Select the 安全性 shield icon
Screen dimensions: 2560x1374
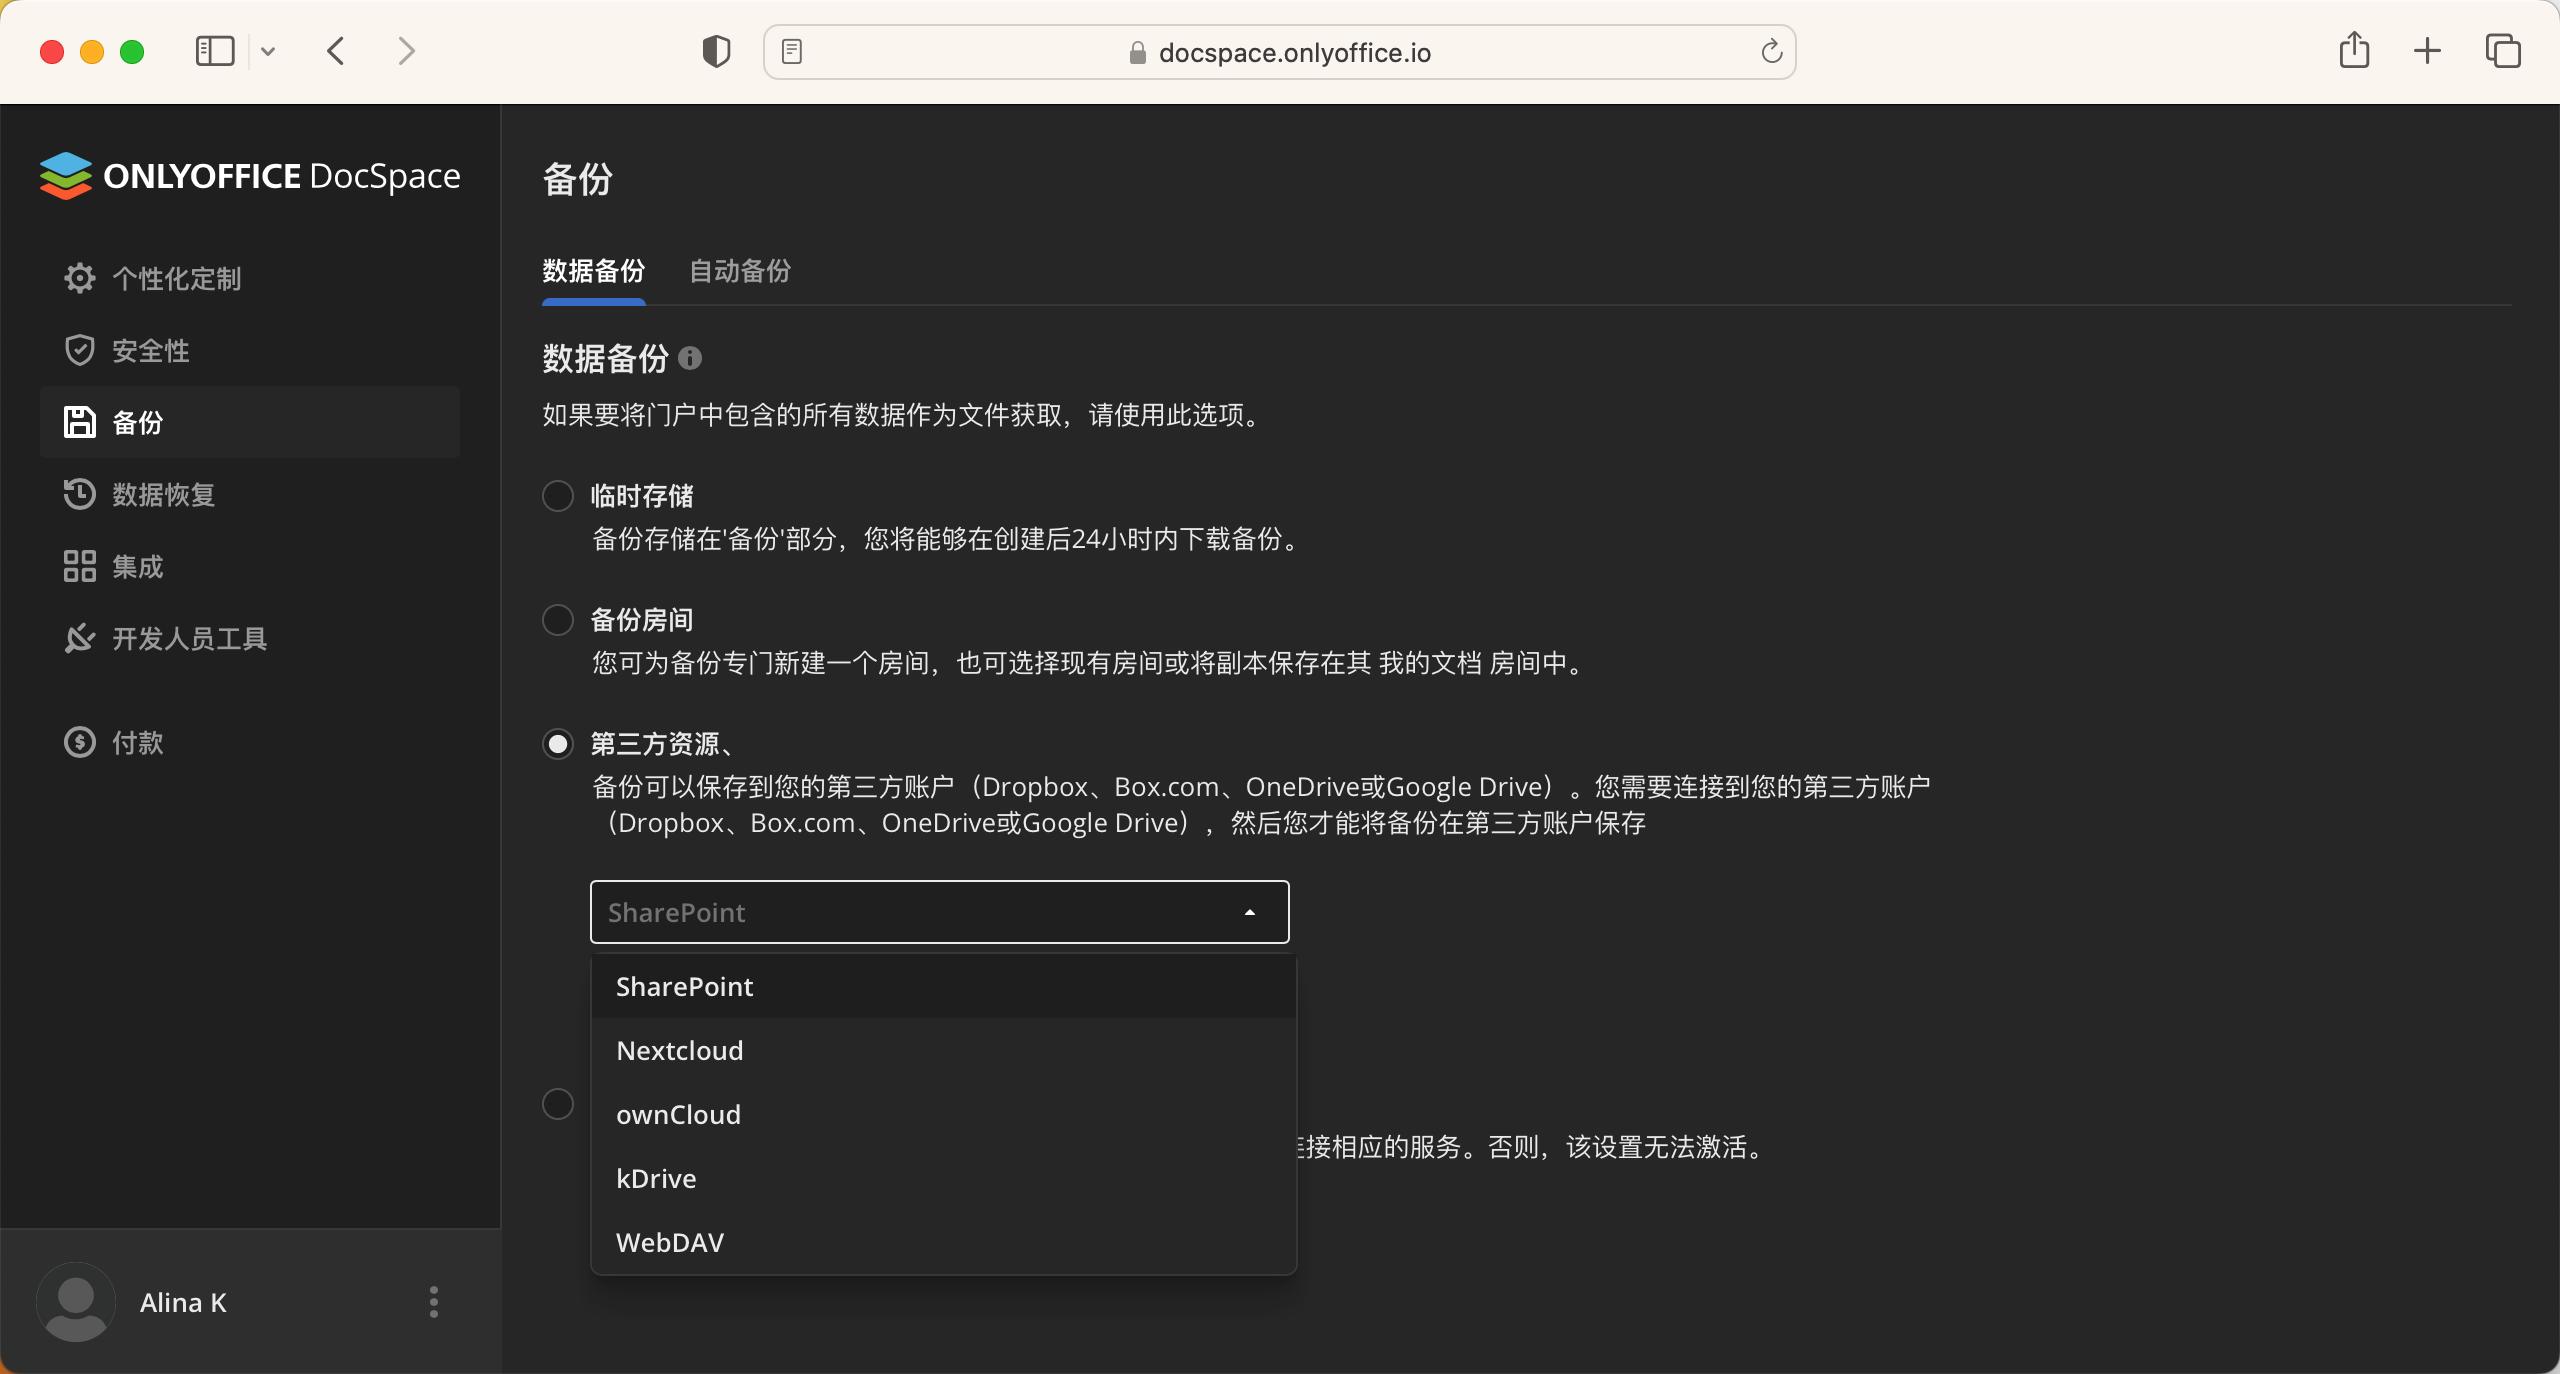[x=79, y=350]
